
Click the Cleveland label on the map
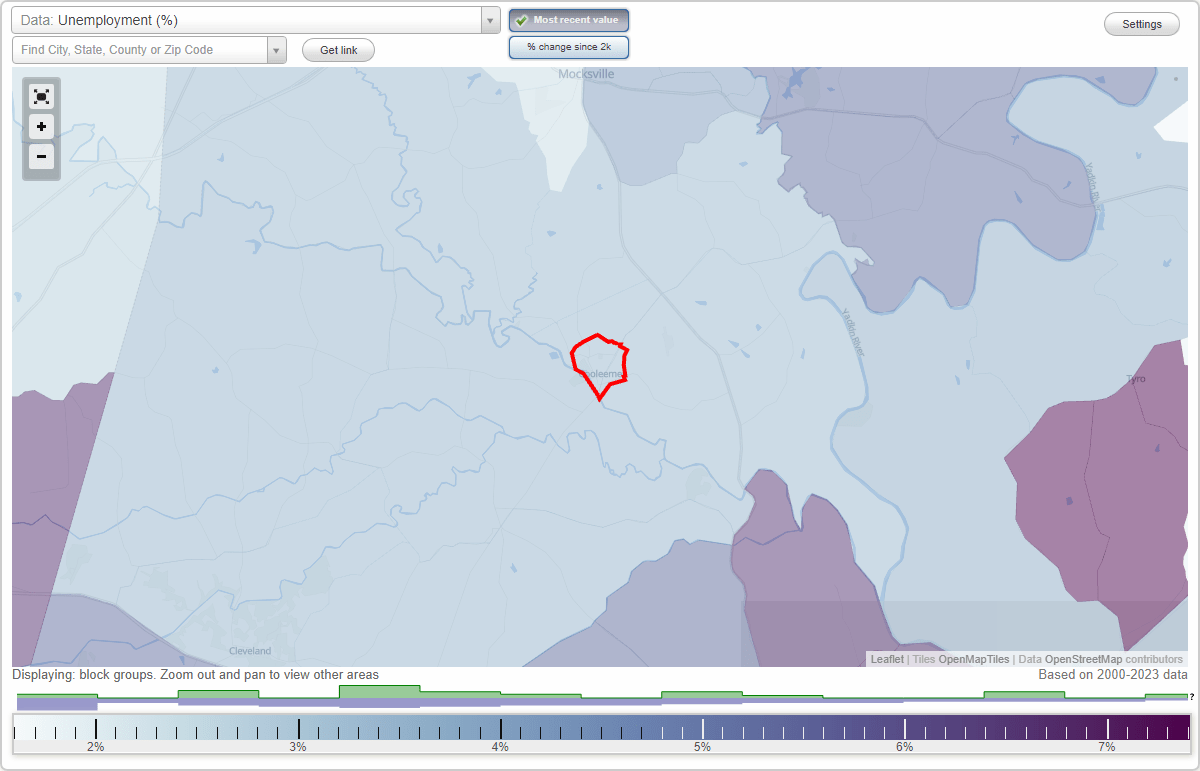[250, 650]
